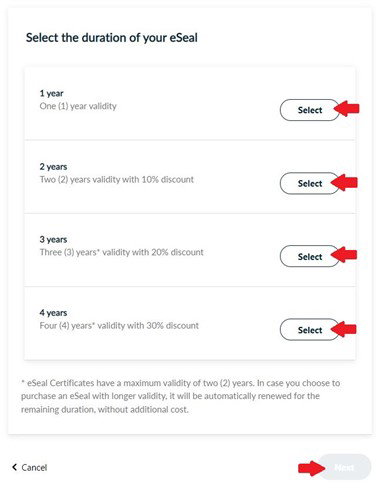Click the red arrow beside 2 years Select
Image resolution: width=381 pixels, height=490 pixels.
click(345, 183)
